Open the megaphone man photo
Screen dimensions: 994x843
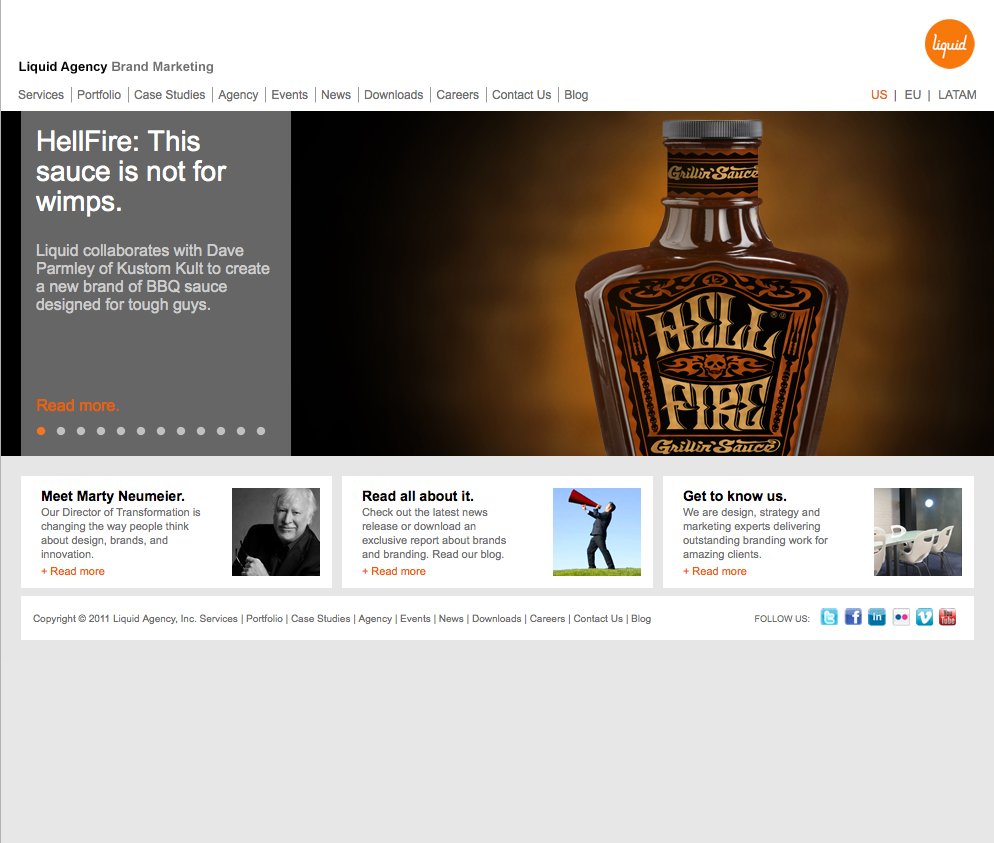597,532
